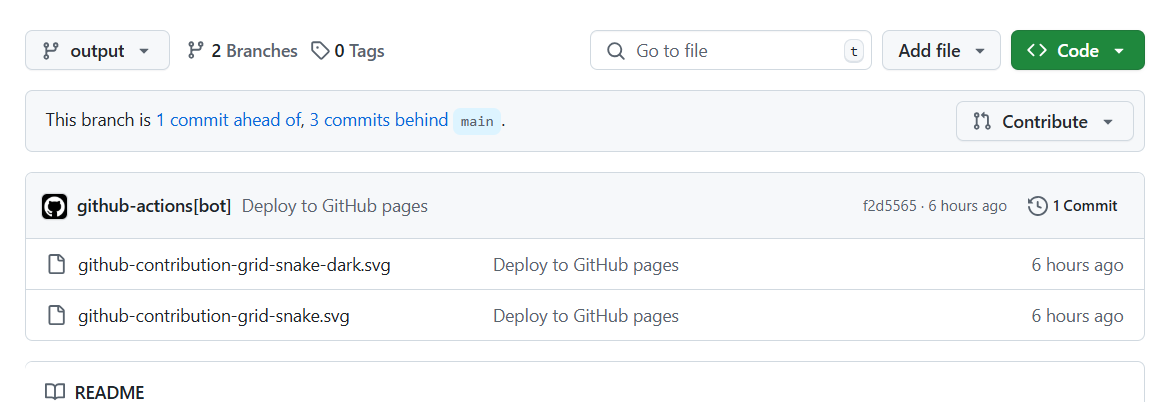Click the branch icon next to 2 Branches
The height and width of the screenshot is (402, 1165).
[195, 51]
